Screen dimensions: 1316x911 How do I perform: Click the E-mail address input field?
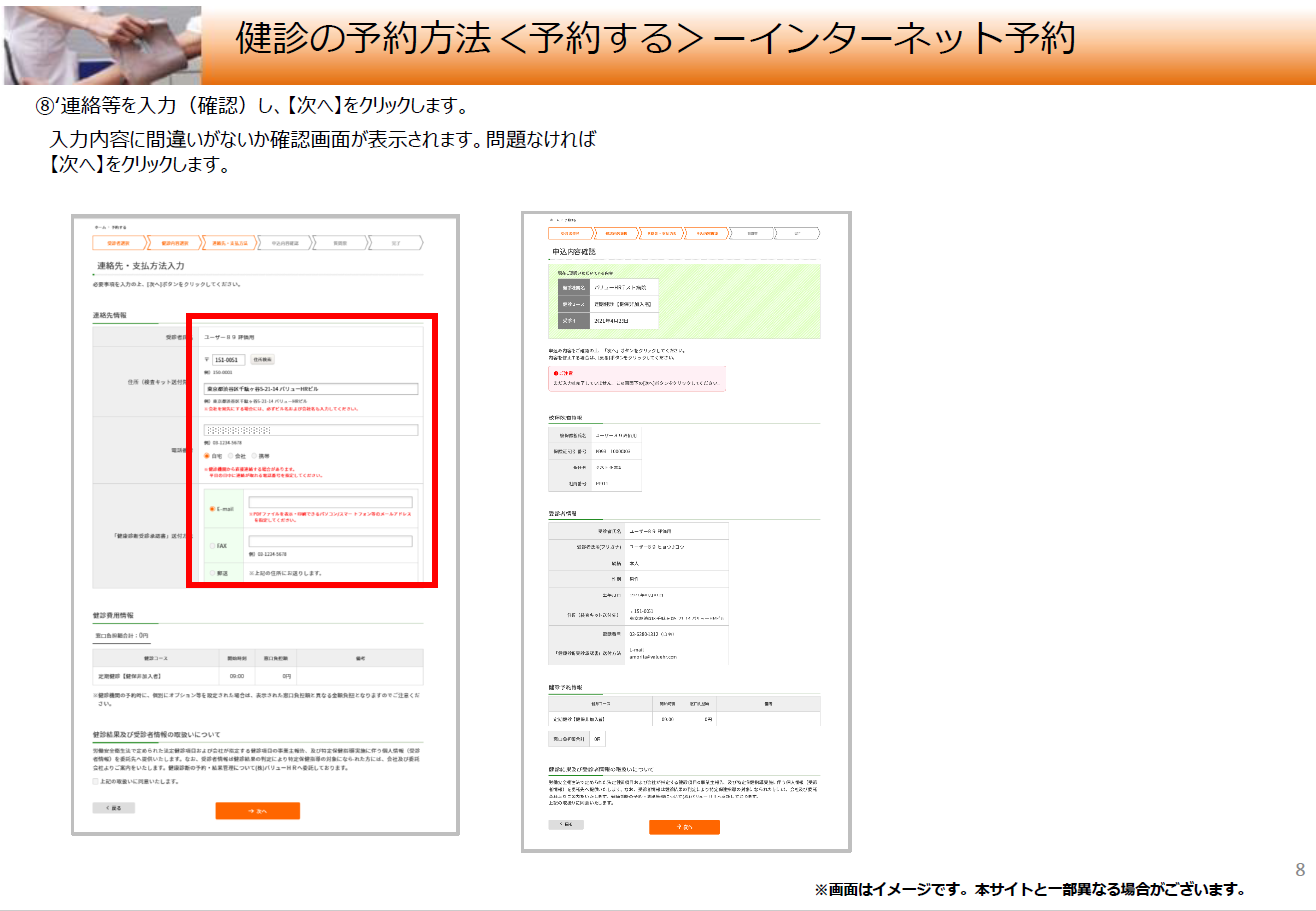point(330,502)
